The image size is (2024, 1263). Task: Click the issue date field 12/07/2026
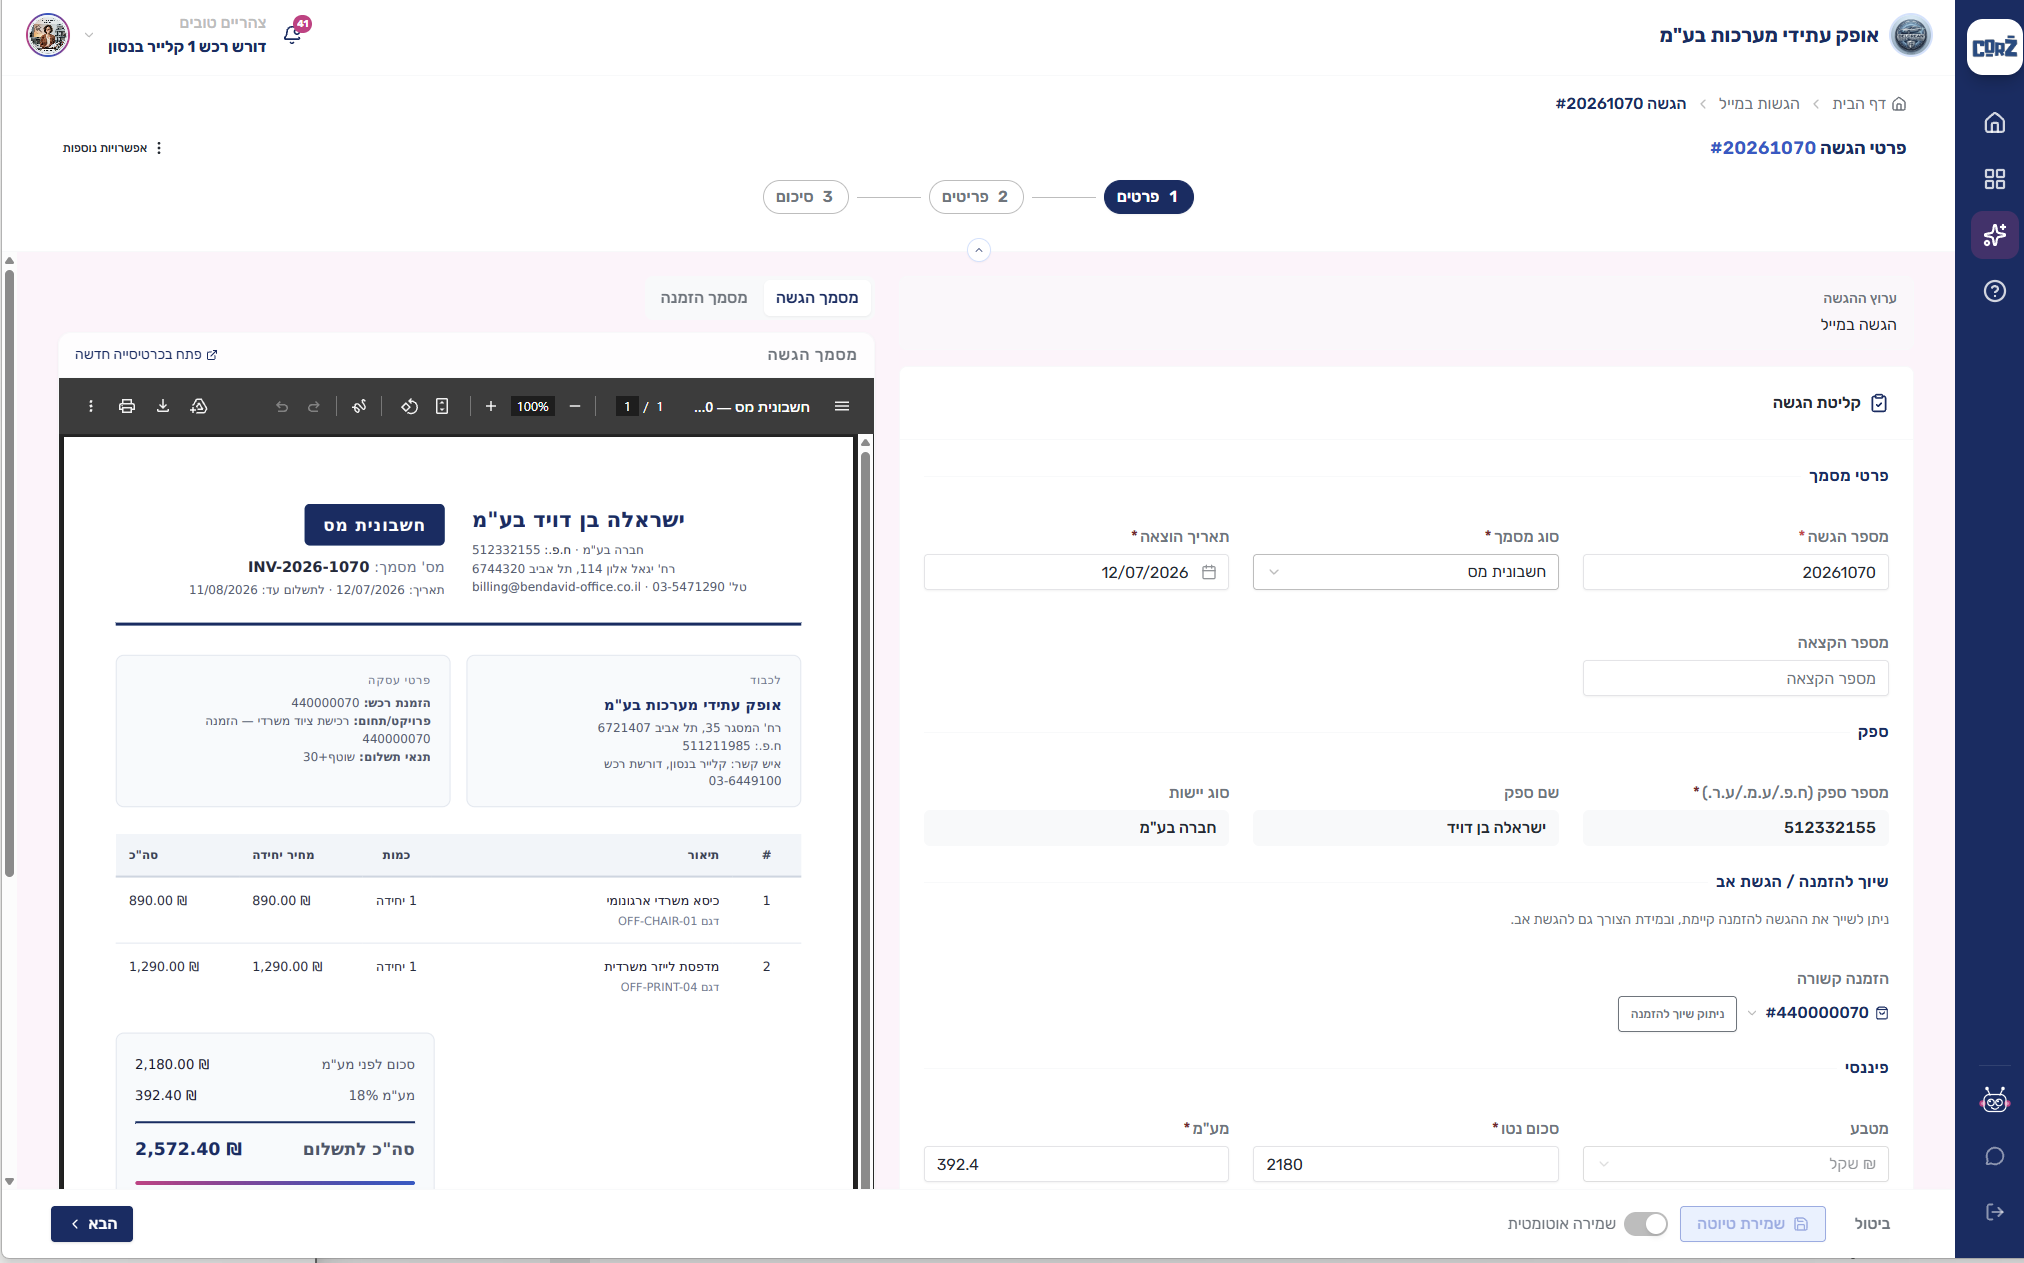[1076, 572]
